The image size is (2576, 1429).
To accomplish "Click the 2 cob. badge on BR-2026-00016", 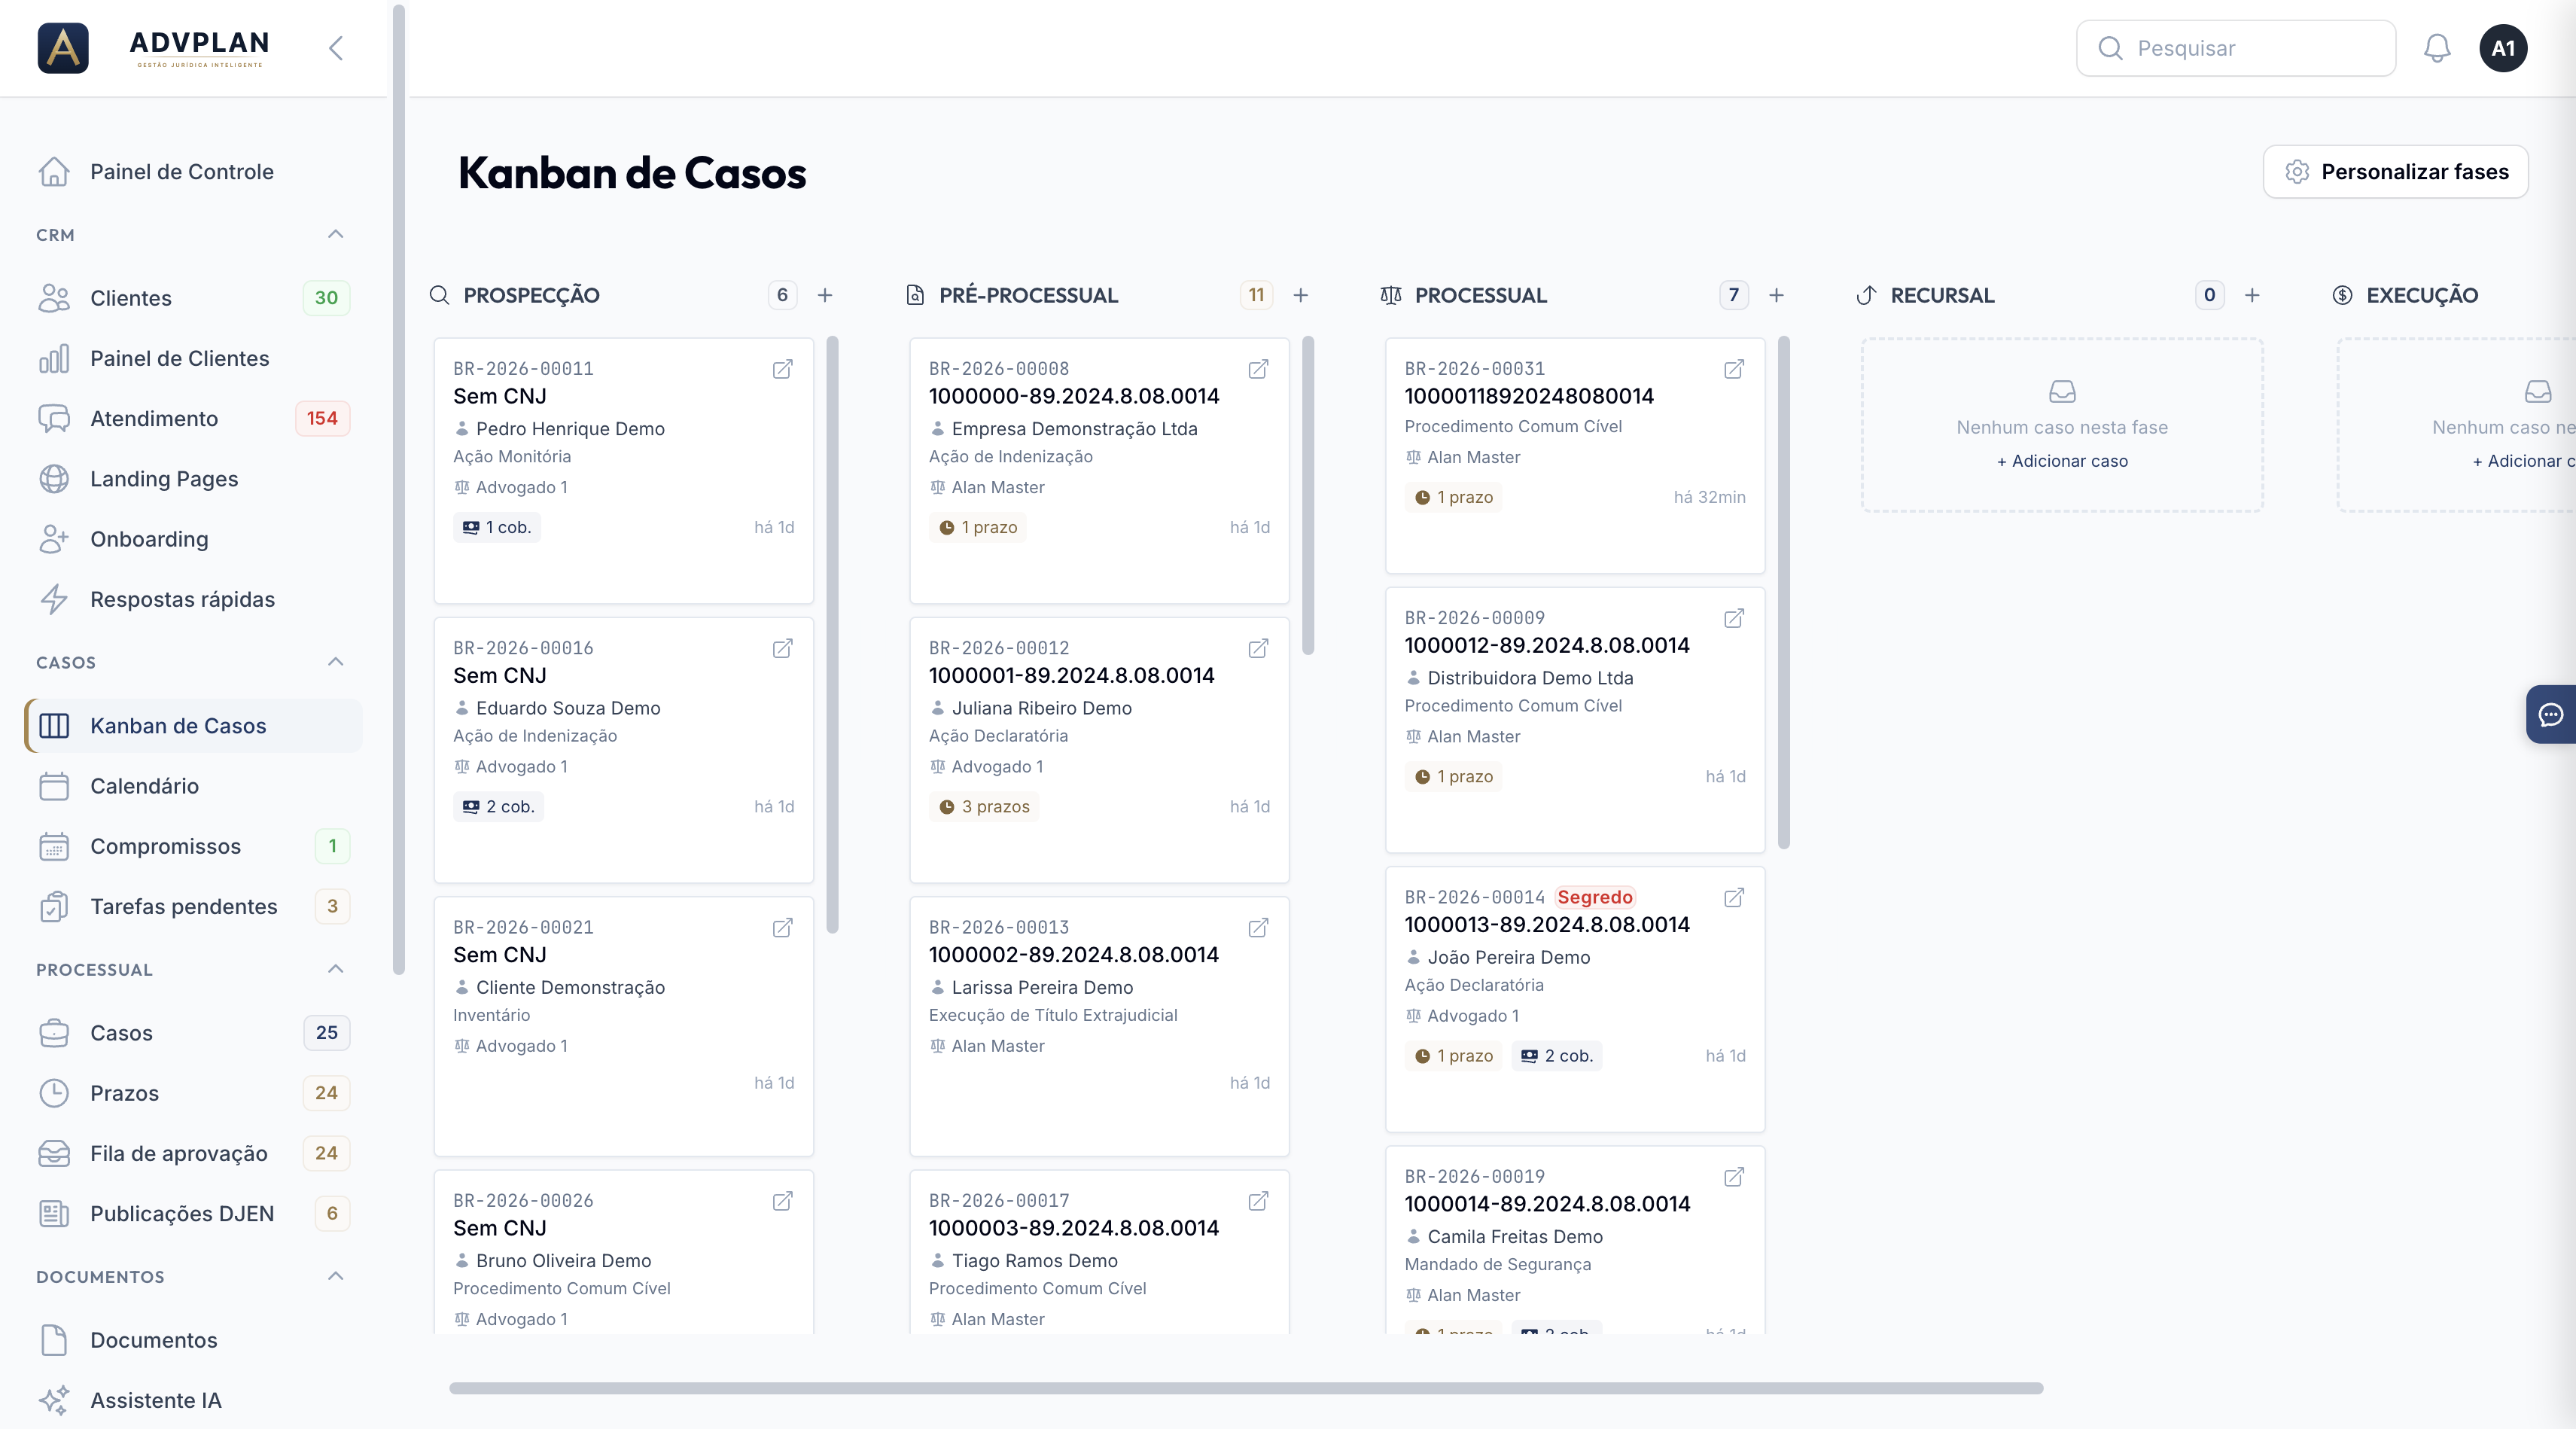I will [x=498, y=806].
